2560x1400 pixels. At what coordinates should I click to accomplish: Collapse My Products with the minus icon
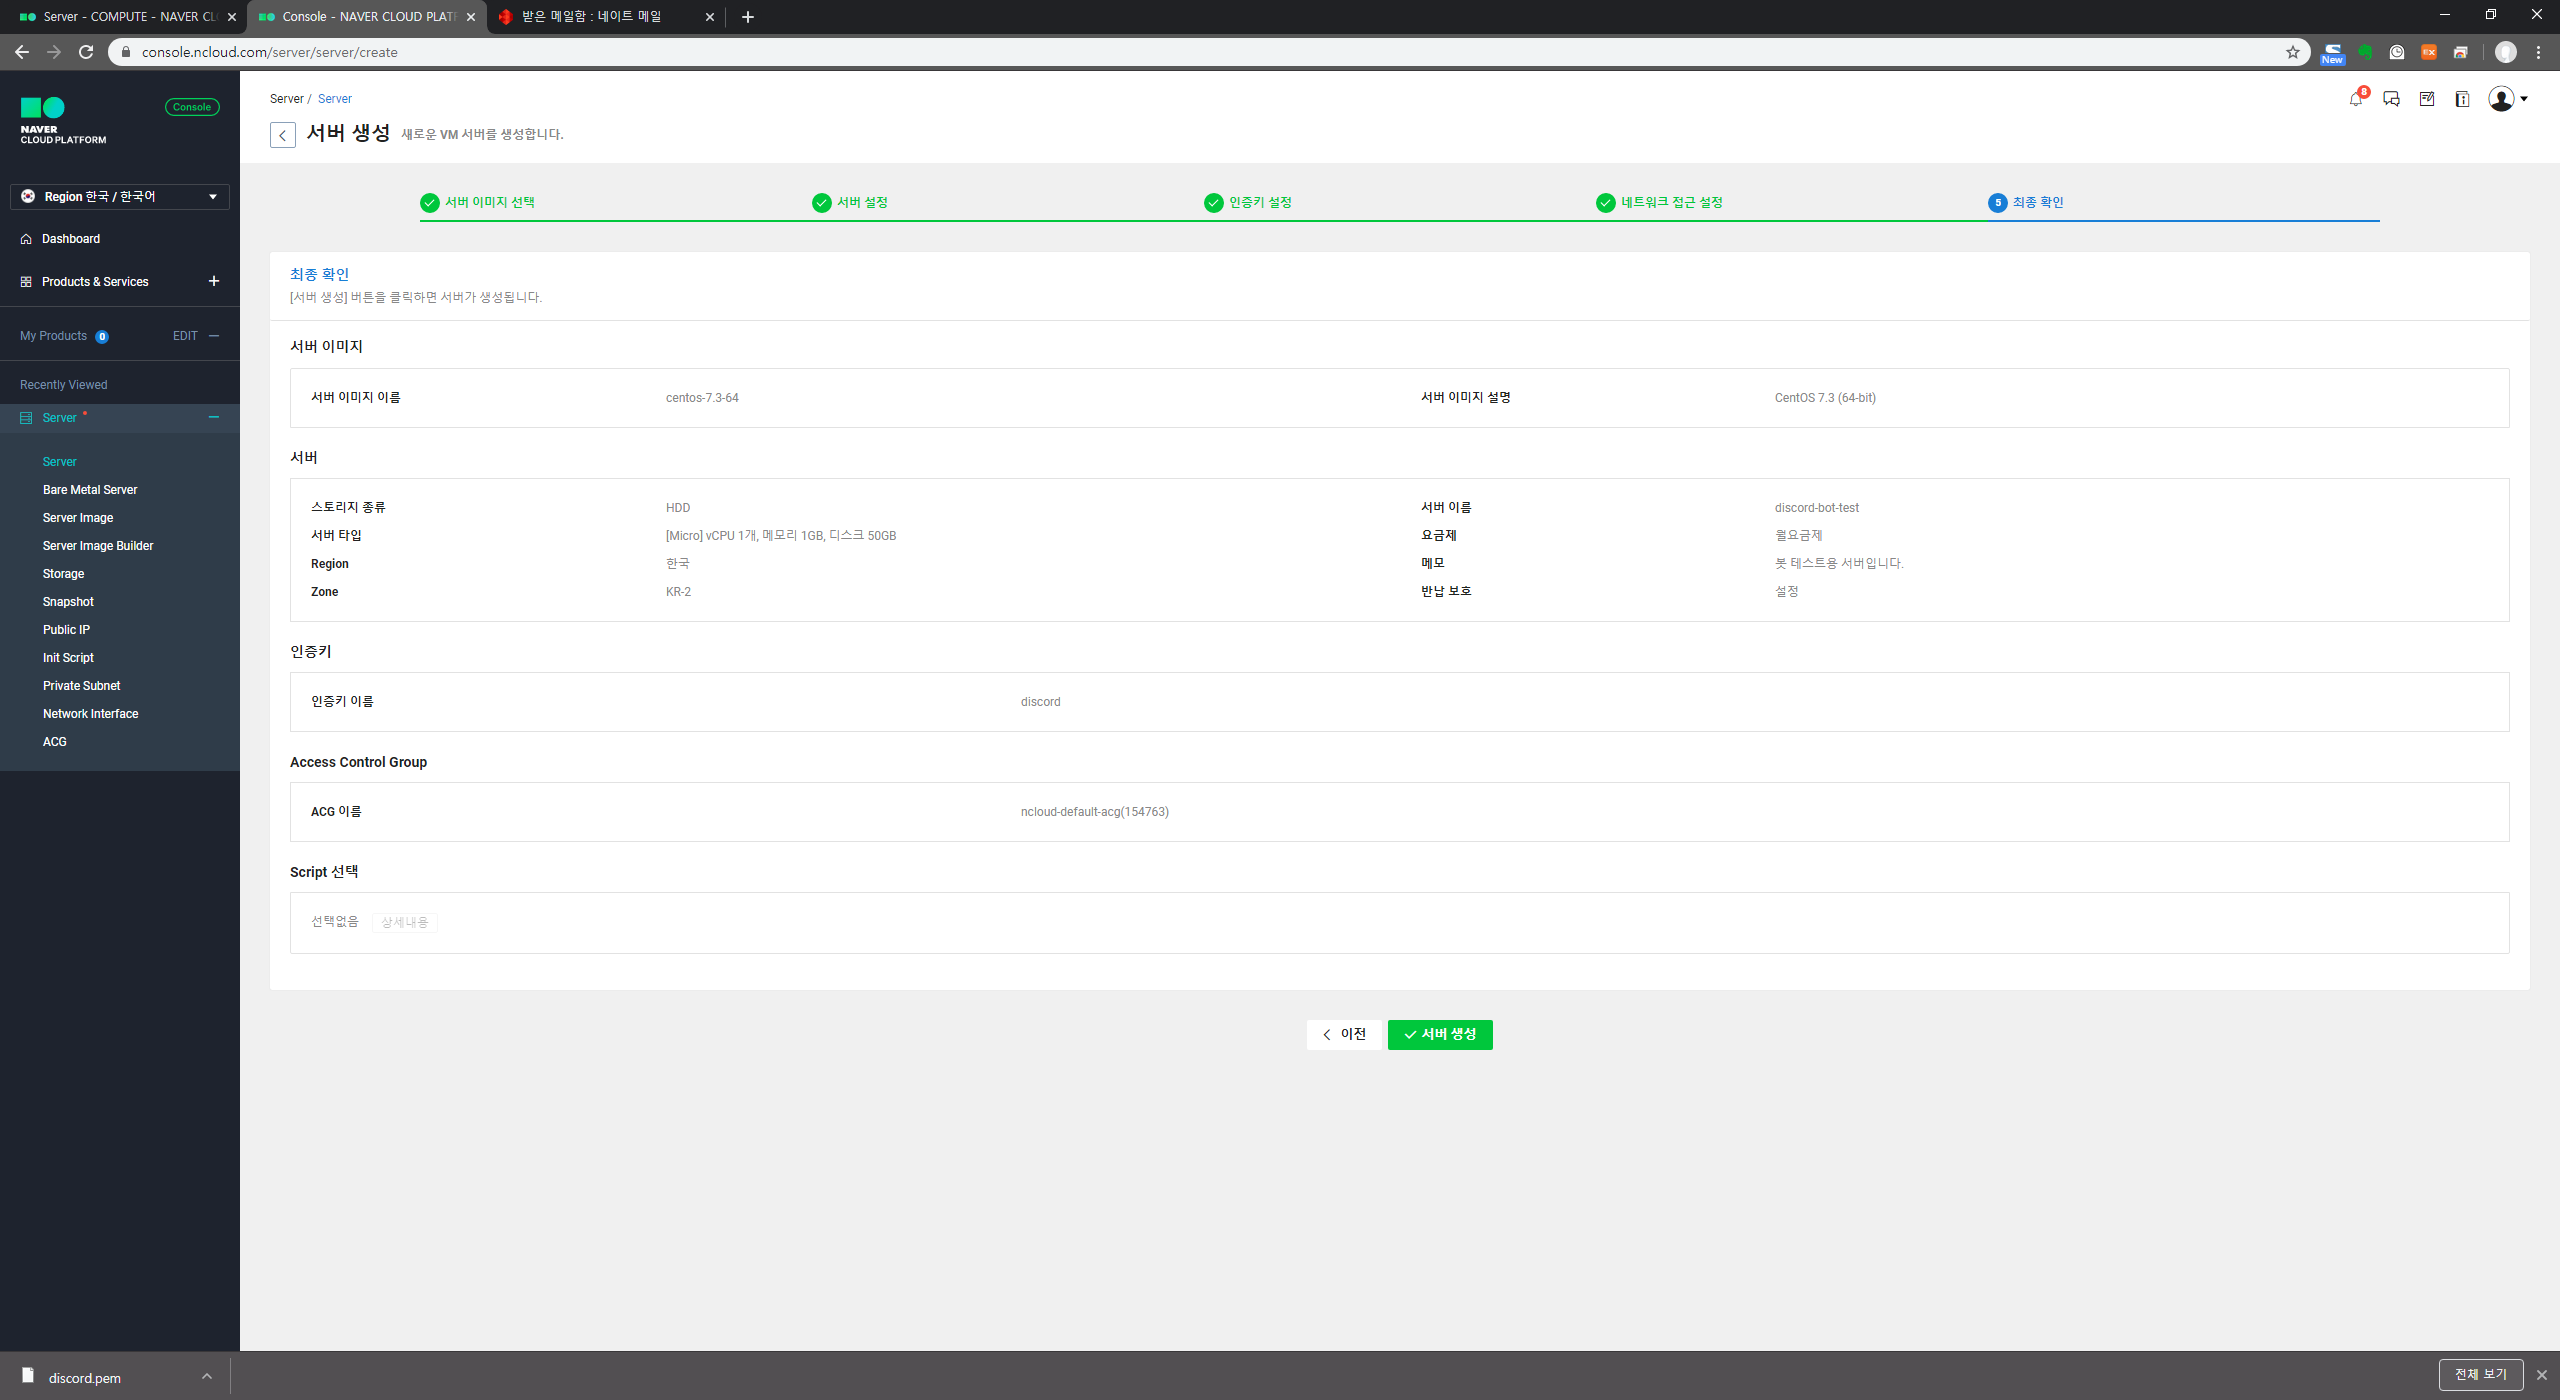pos(213,336)
